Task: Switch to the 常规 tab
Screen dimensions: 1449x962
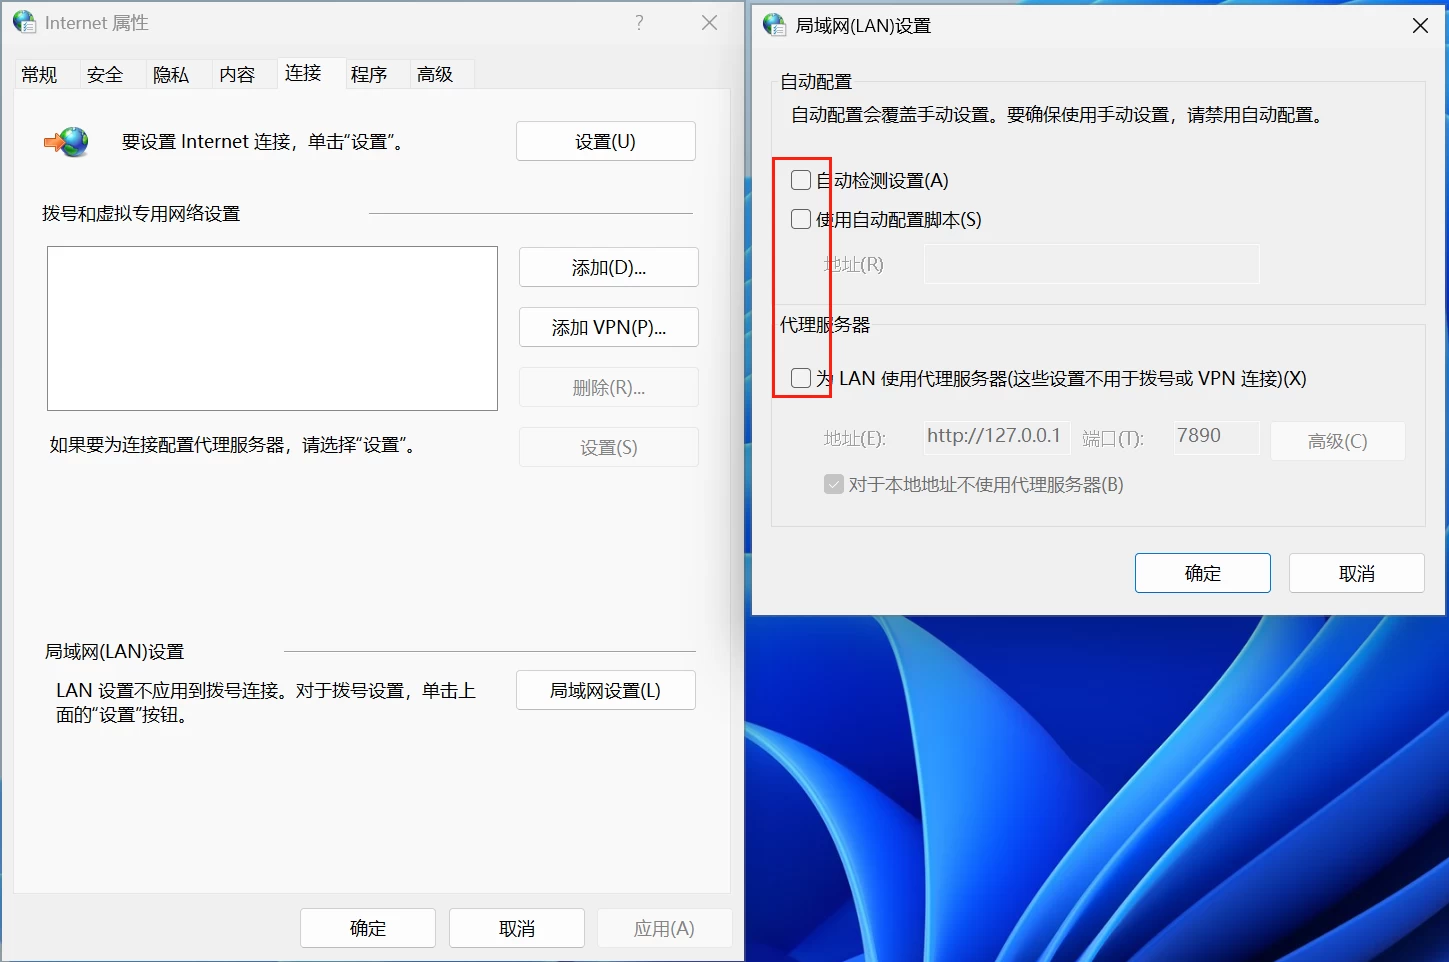Action: [40, 73]
